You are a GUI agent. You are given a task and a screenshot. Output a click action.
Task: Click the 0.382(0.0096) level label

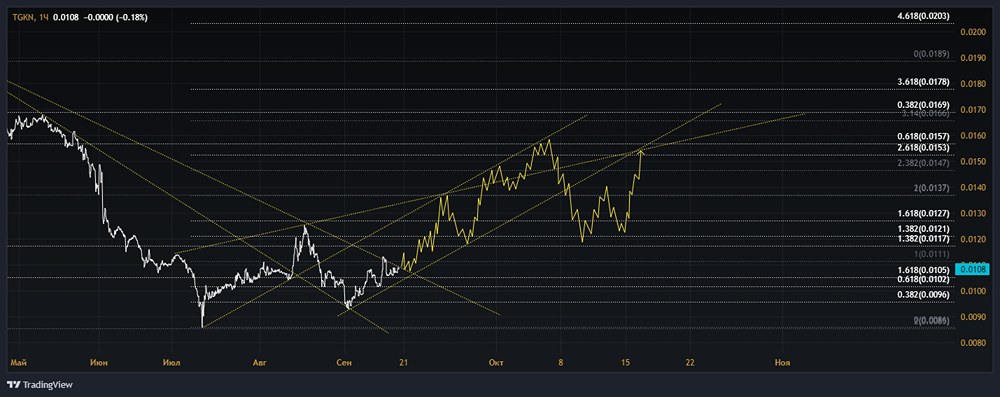pyautogui.click(x=923, y=295)
